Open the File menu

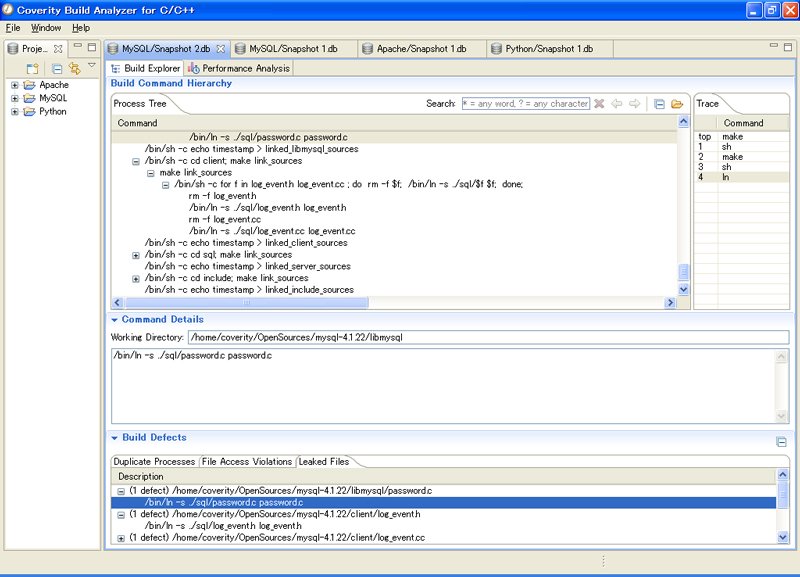point(13,28)
